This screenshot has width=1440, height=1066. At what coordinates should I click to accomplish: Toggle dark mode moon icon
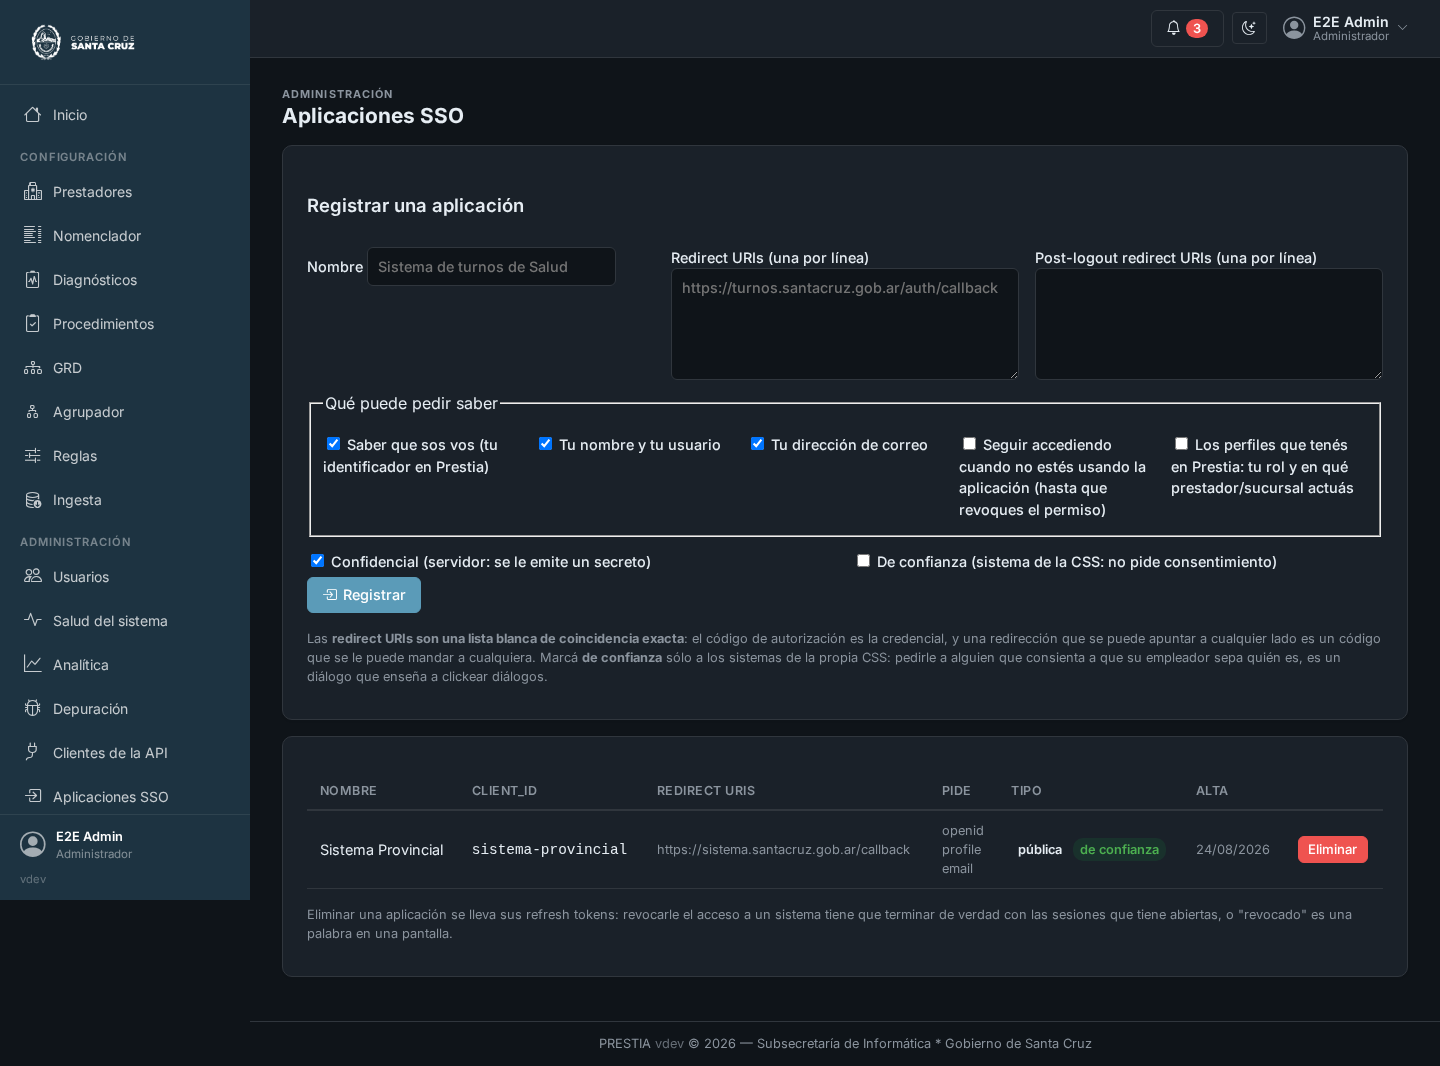(x=1249, y=28)
